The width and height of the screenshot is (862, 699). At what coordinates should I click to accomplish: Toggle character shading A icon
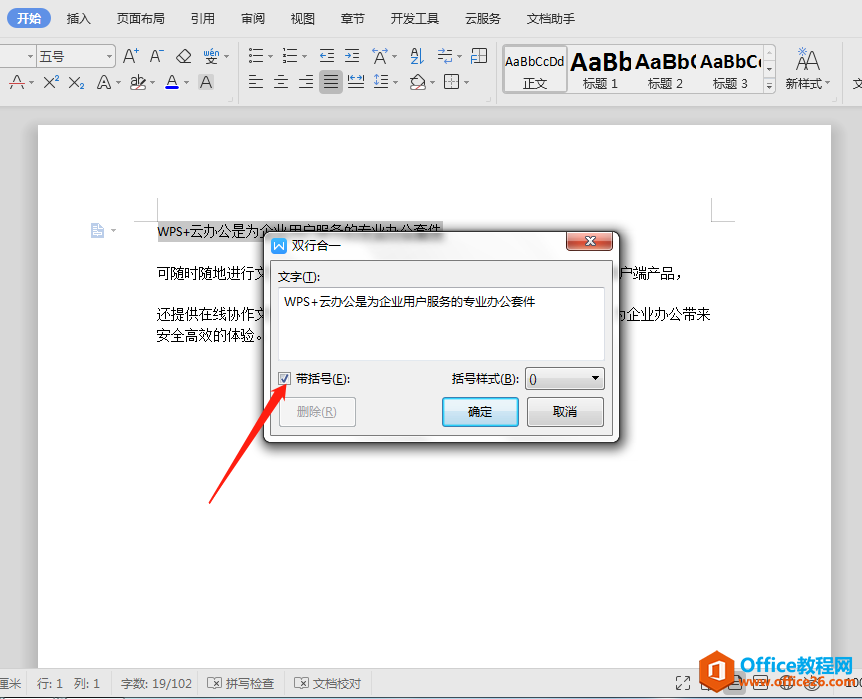(x=206, y=82)
